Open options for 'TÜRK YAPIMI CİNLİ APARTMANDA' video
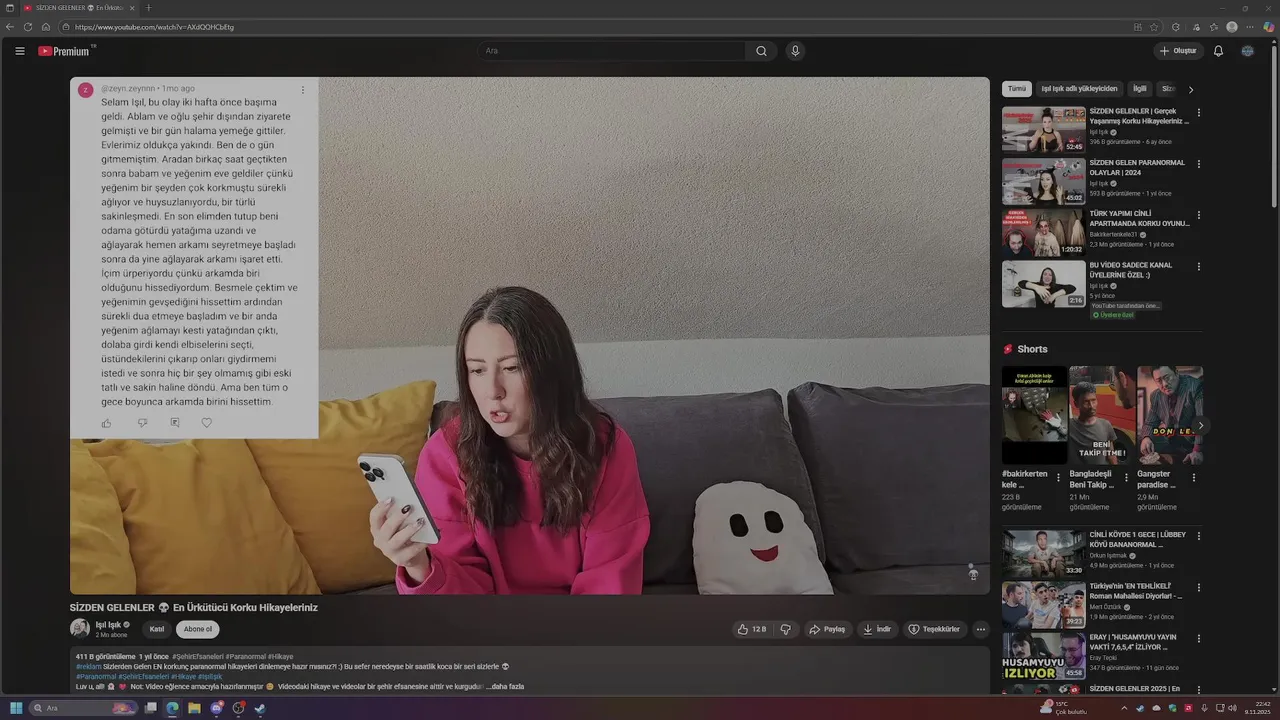The height and width of the screenshot is (720, 1280). (1199, 215)
